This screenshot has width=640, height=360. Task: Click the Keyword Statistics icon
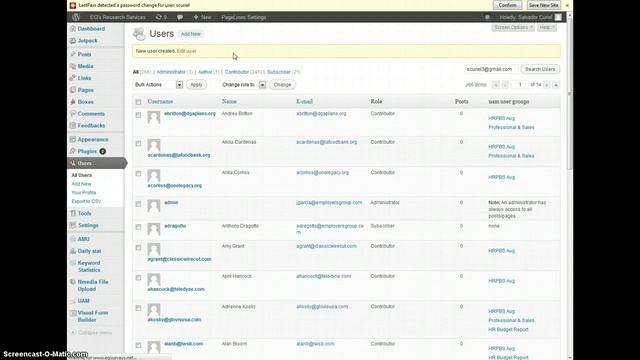click(73, 263)
